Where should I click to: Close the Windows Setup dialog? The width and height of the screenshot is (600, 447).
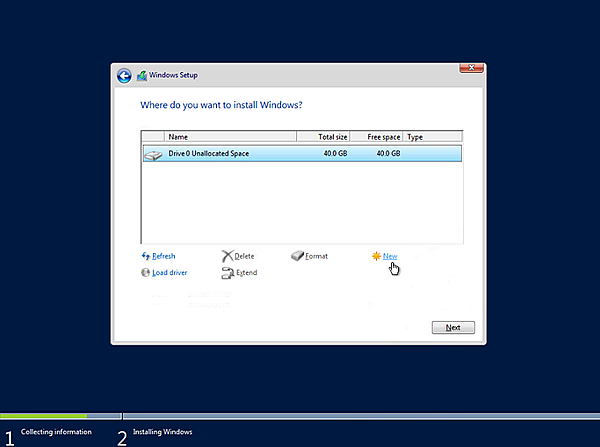472,67
